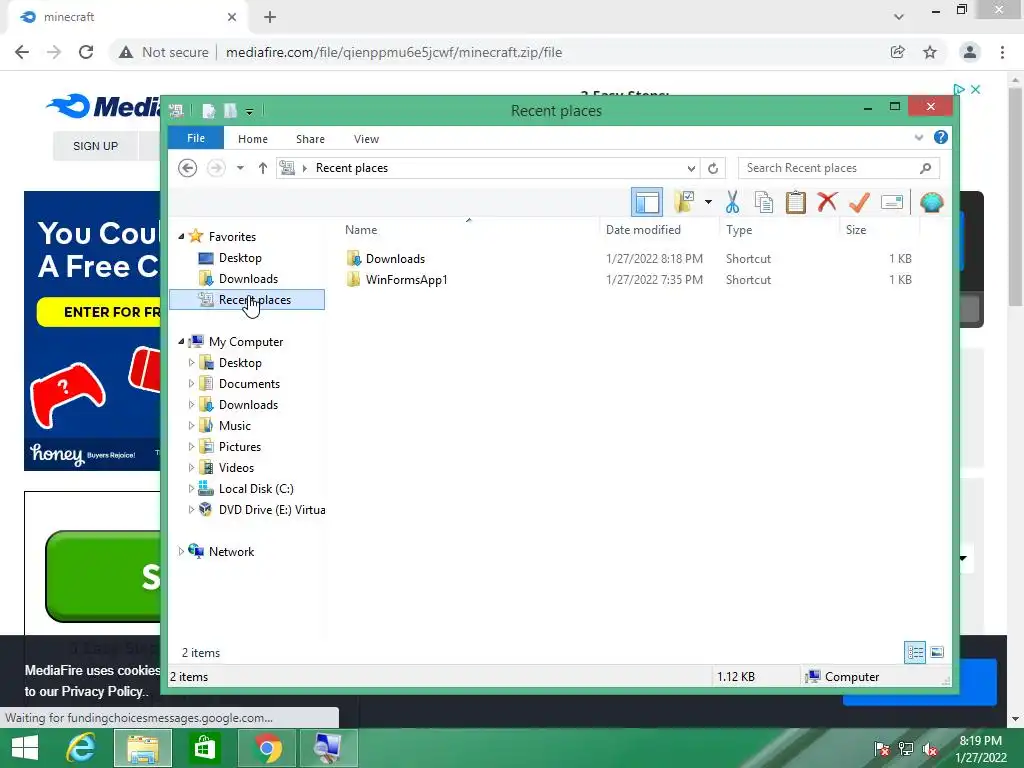Select the WinFormsApp1 shortcut in file list
This screenshot has height=768, width=1024.
[406, 280]
